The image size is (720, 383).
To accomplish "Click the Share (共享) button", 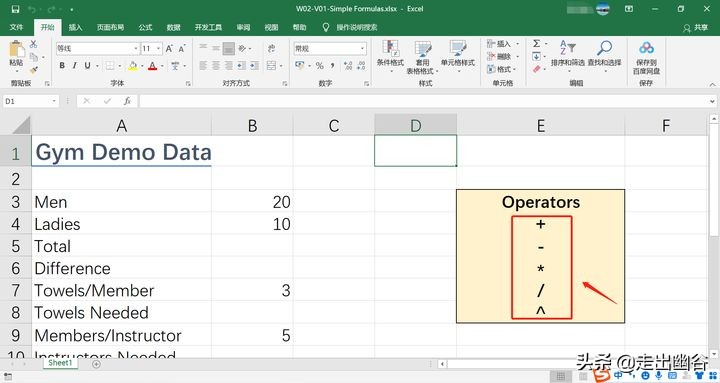I will tap(696, 28).
